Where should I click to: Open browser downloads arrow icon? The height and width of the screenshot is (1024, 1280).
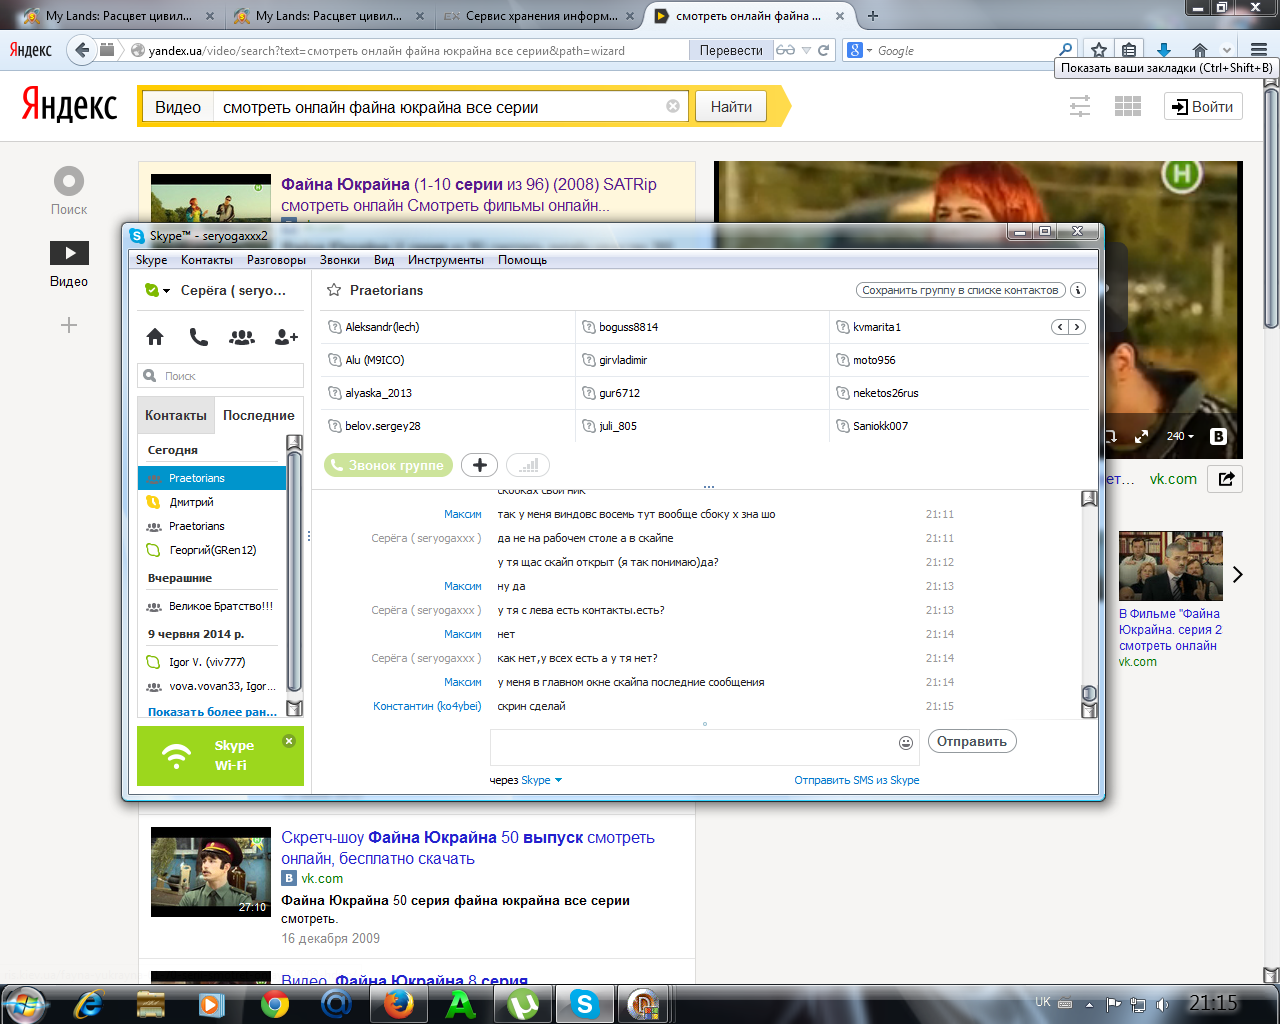click(x=1164, y=50)
